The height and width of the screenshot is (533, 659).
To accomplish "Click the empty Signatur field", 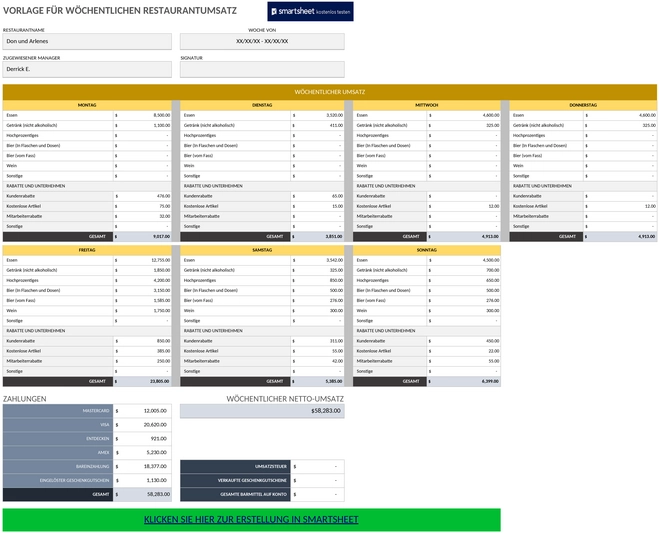I will [262, 69].
